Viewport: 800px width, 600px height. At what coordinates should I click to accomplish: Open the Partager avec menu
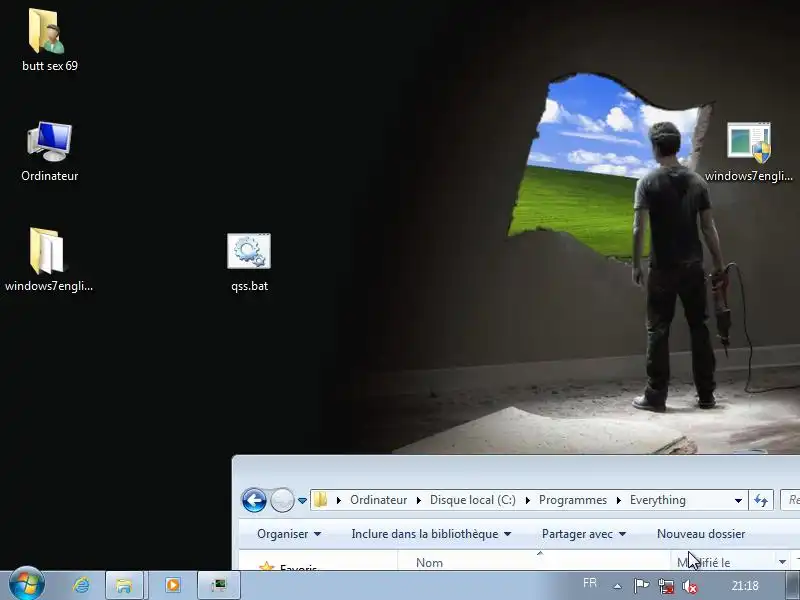[x=584, y=534]
